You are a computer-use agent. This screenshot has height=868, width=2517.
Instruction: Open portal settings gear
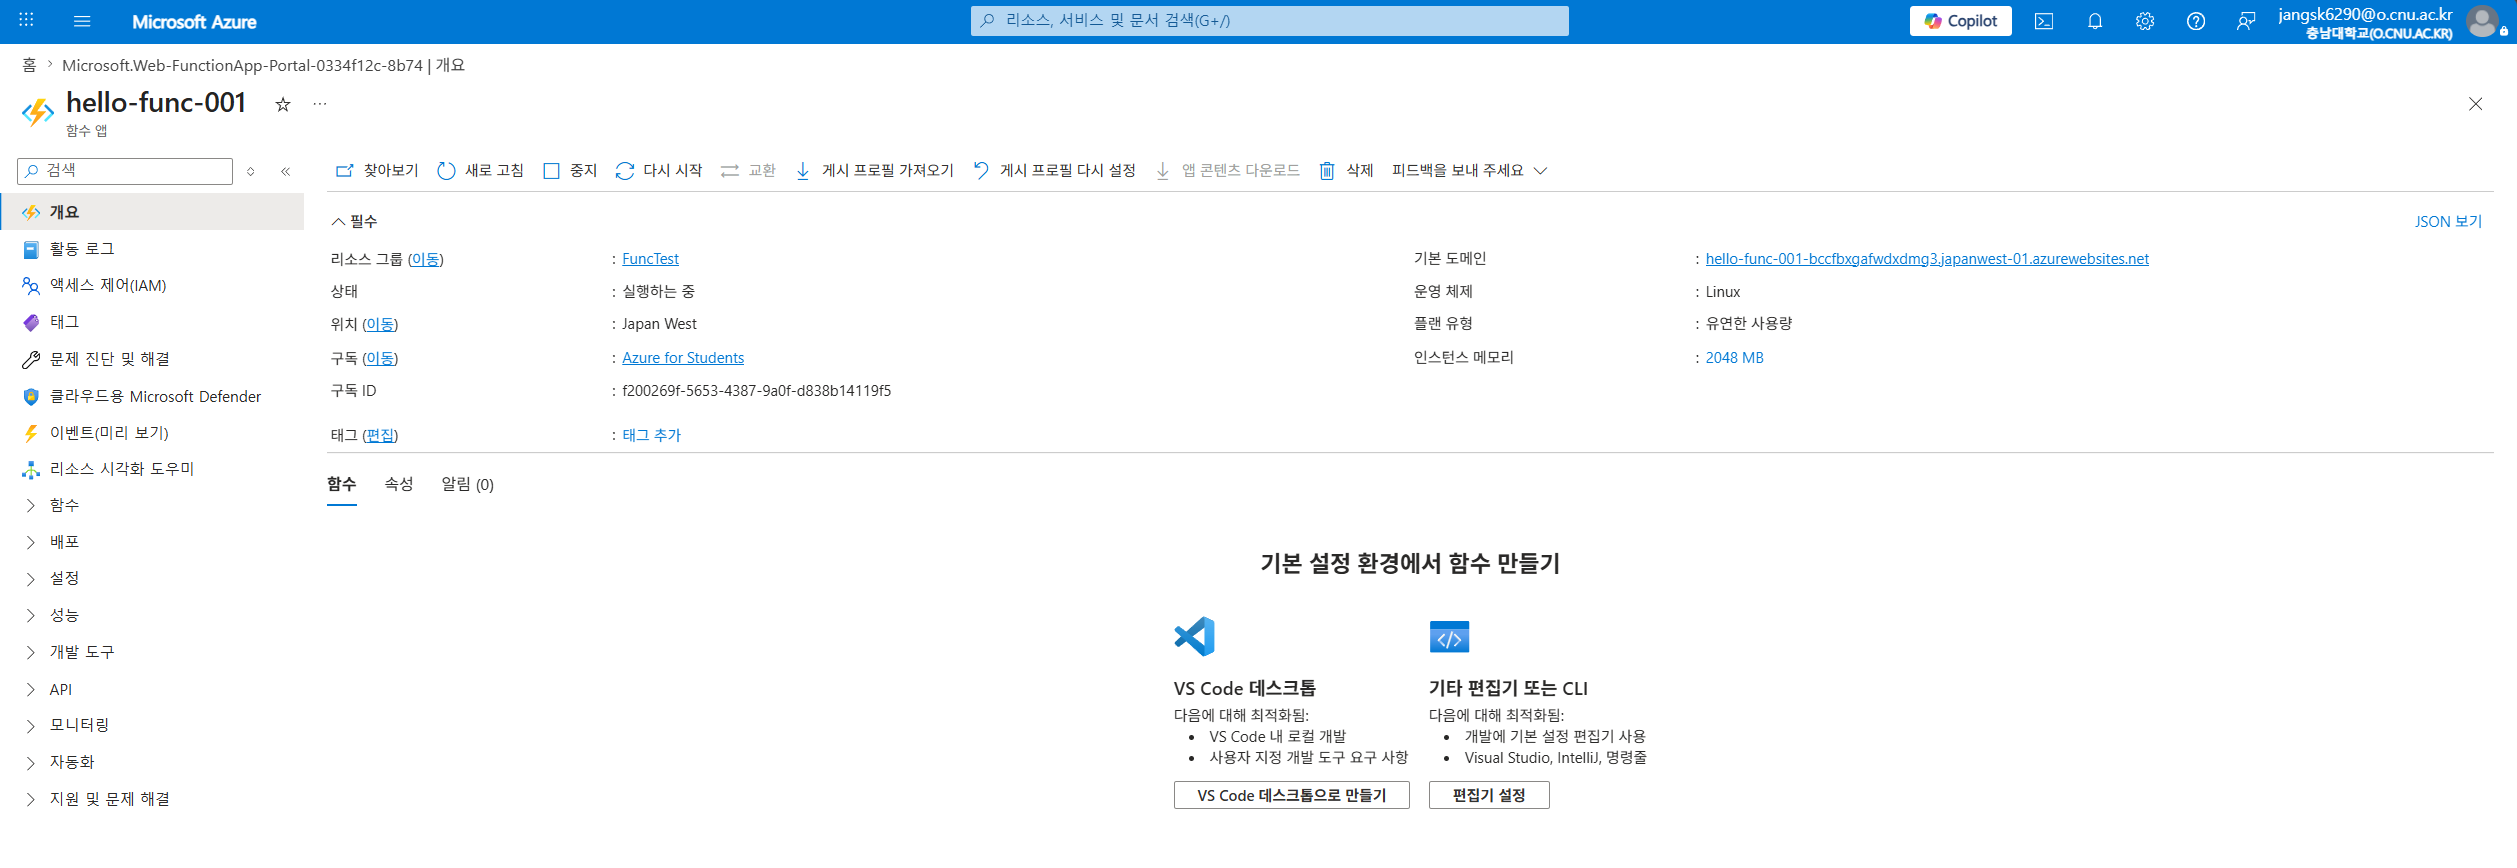[2145, 21]
